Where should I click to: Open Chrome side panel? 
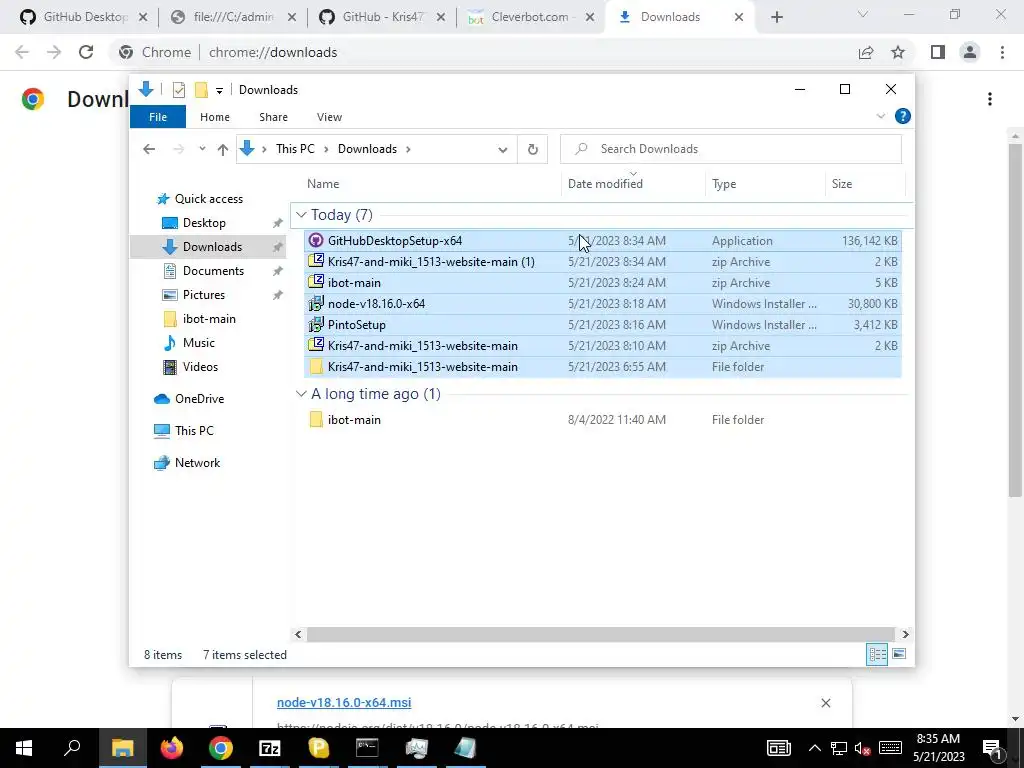point(938,52)
